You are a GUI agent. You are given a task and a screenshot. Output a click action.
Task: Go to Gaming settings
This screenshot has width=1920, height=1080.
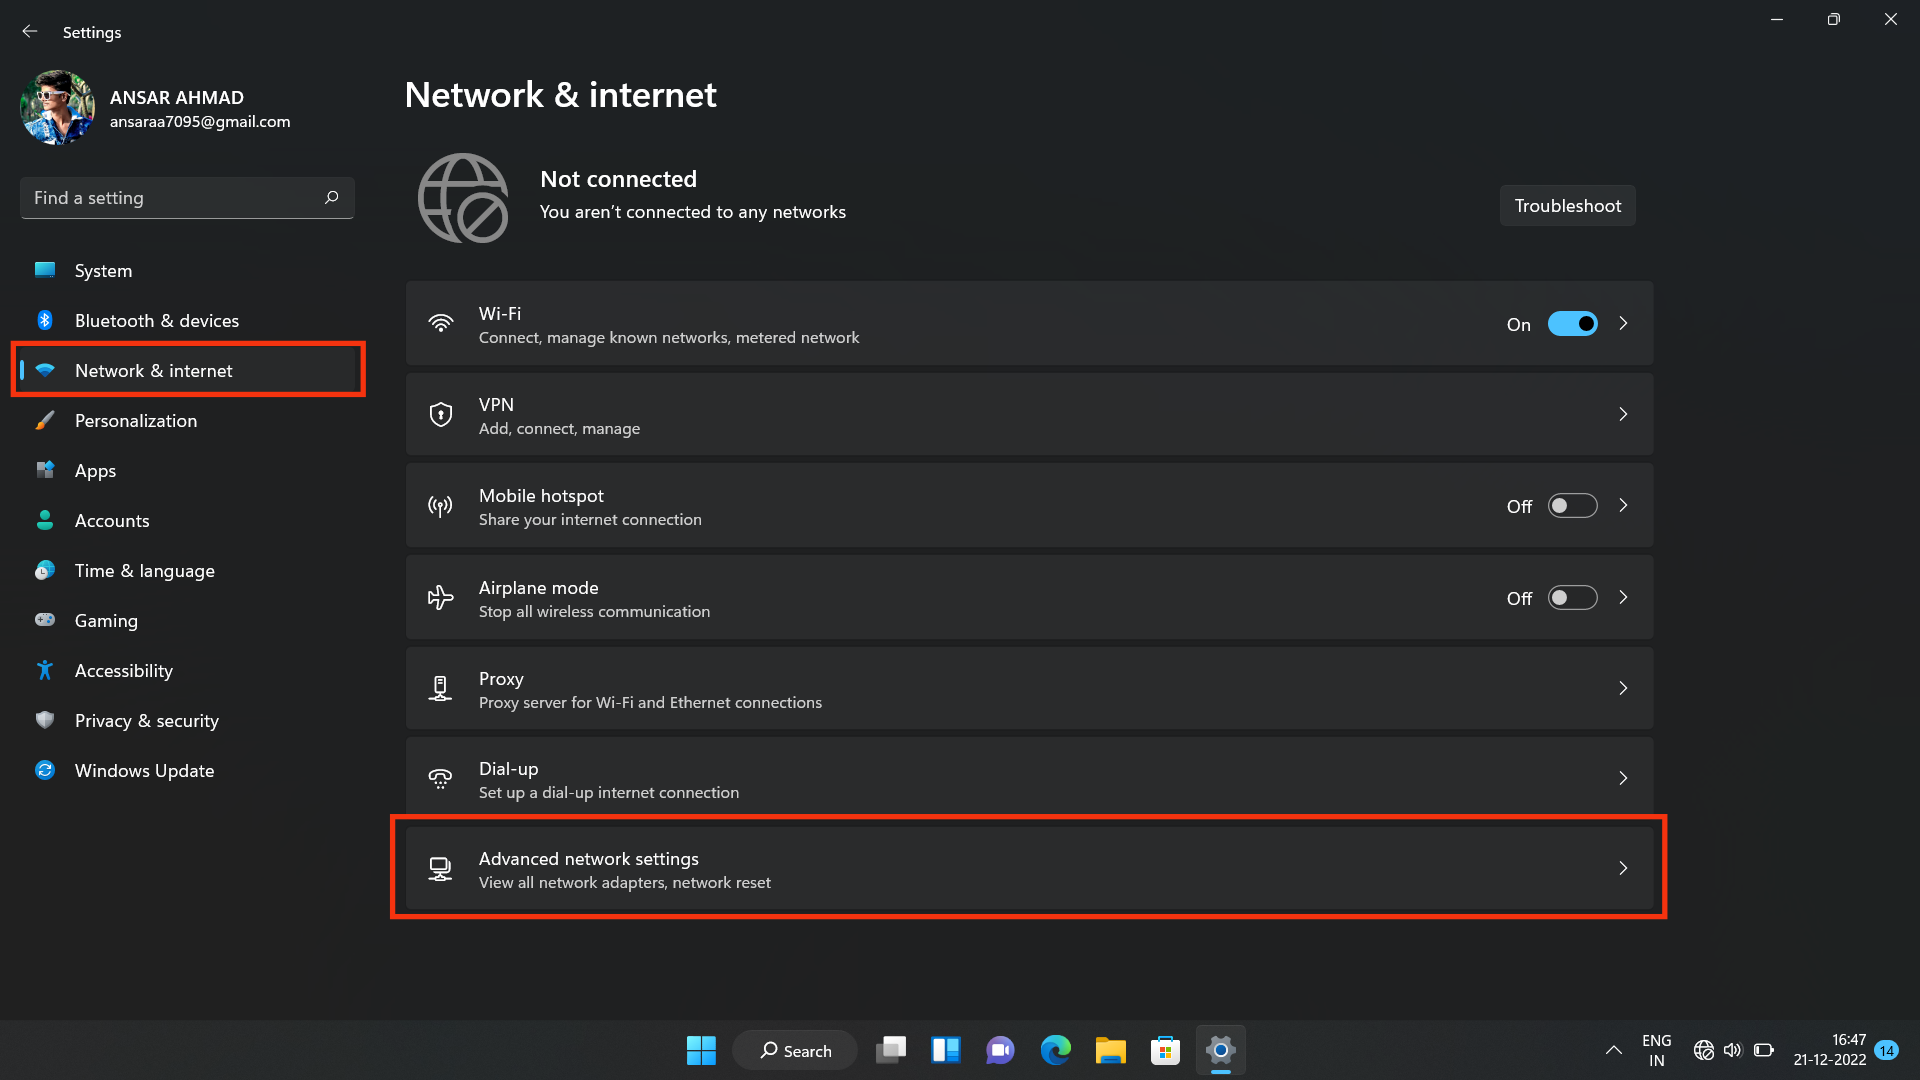pyautogui.click(x=188, y=621)
